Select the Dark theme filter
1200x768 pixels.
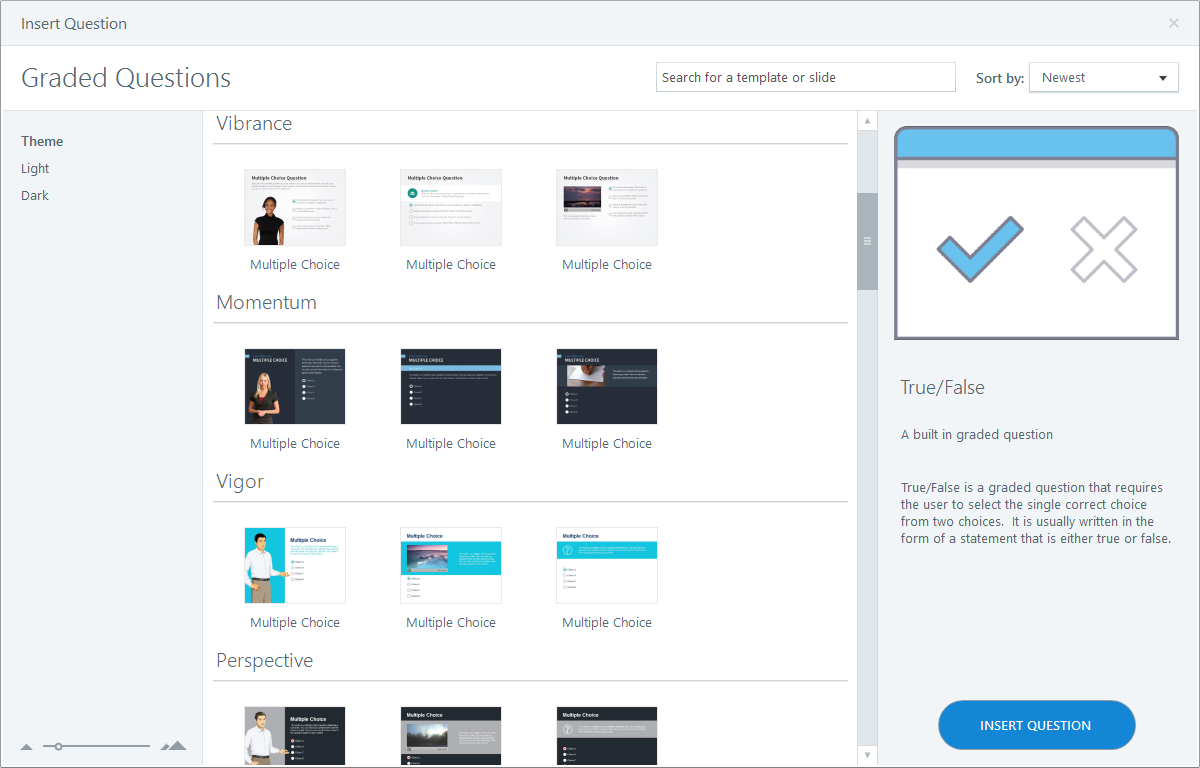(34, 195)
